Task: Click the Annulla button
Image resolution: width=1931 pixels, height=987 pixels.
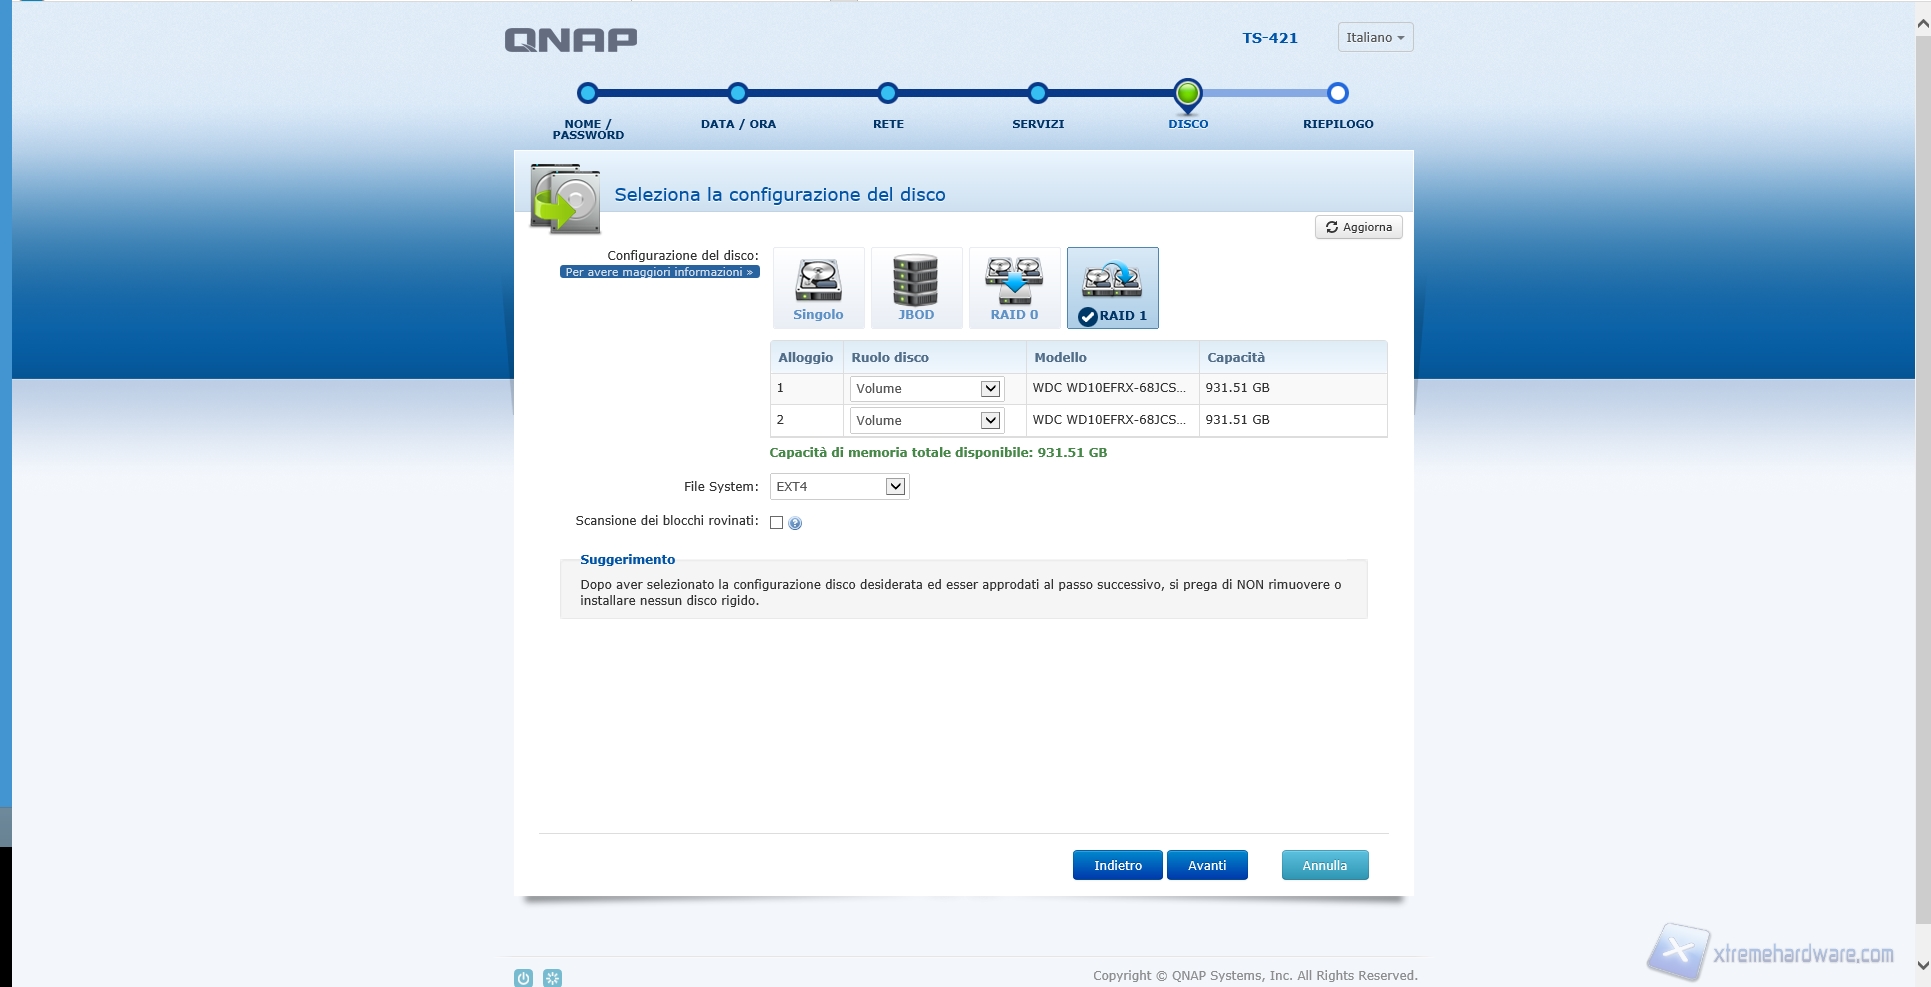Action: [1324, 866]
